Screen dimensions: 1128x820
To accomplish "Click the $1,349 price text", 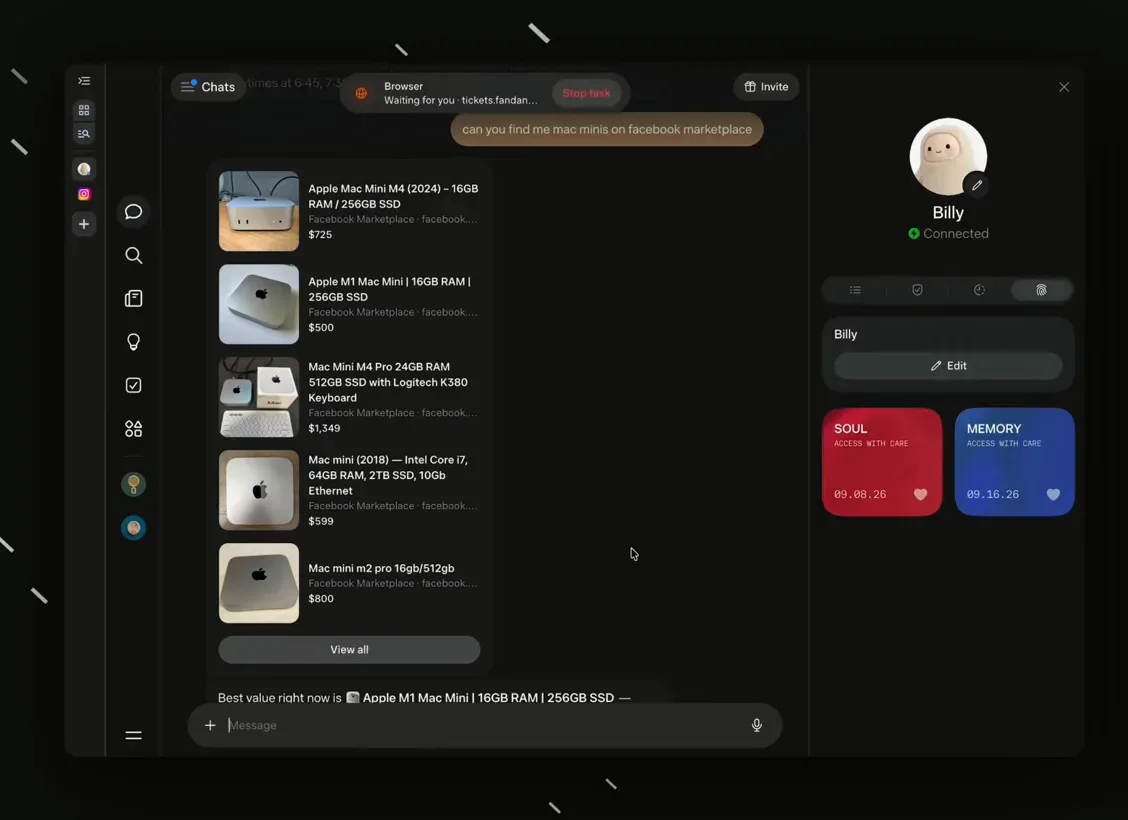I will (324, 428).
